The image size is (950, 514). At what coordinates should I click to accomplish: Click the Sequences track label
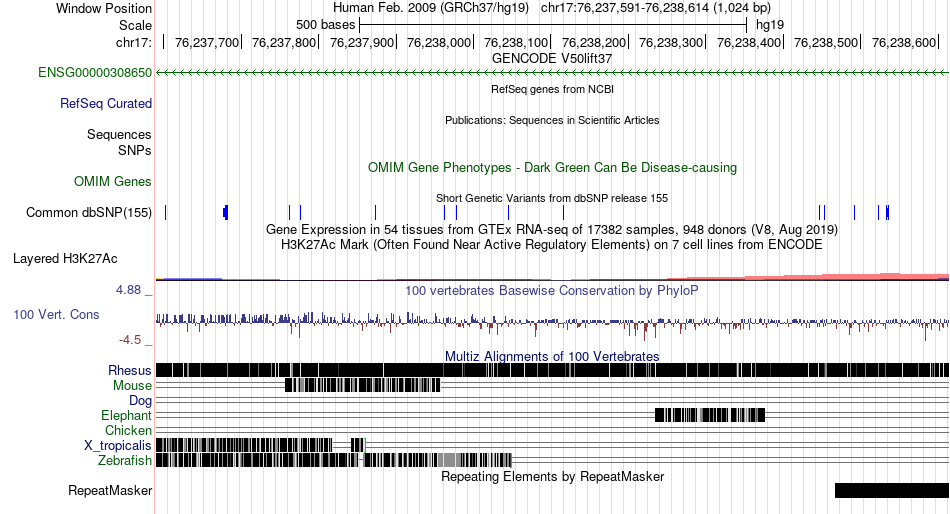point(119,135)
